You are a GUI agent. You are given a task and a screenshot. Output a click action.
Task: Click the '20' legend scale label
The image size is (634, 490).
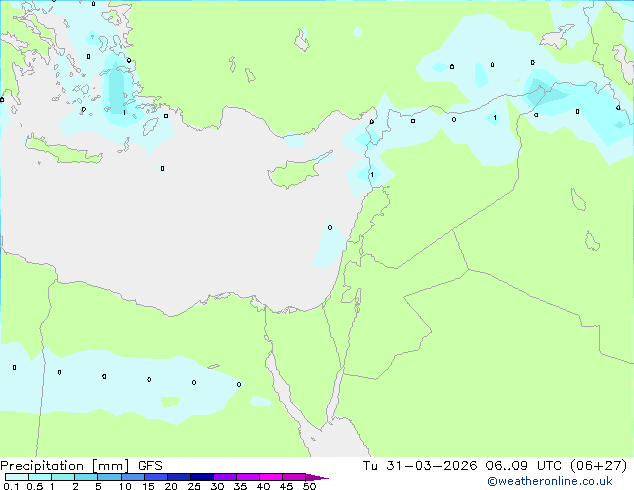[171, 486]
